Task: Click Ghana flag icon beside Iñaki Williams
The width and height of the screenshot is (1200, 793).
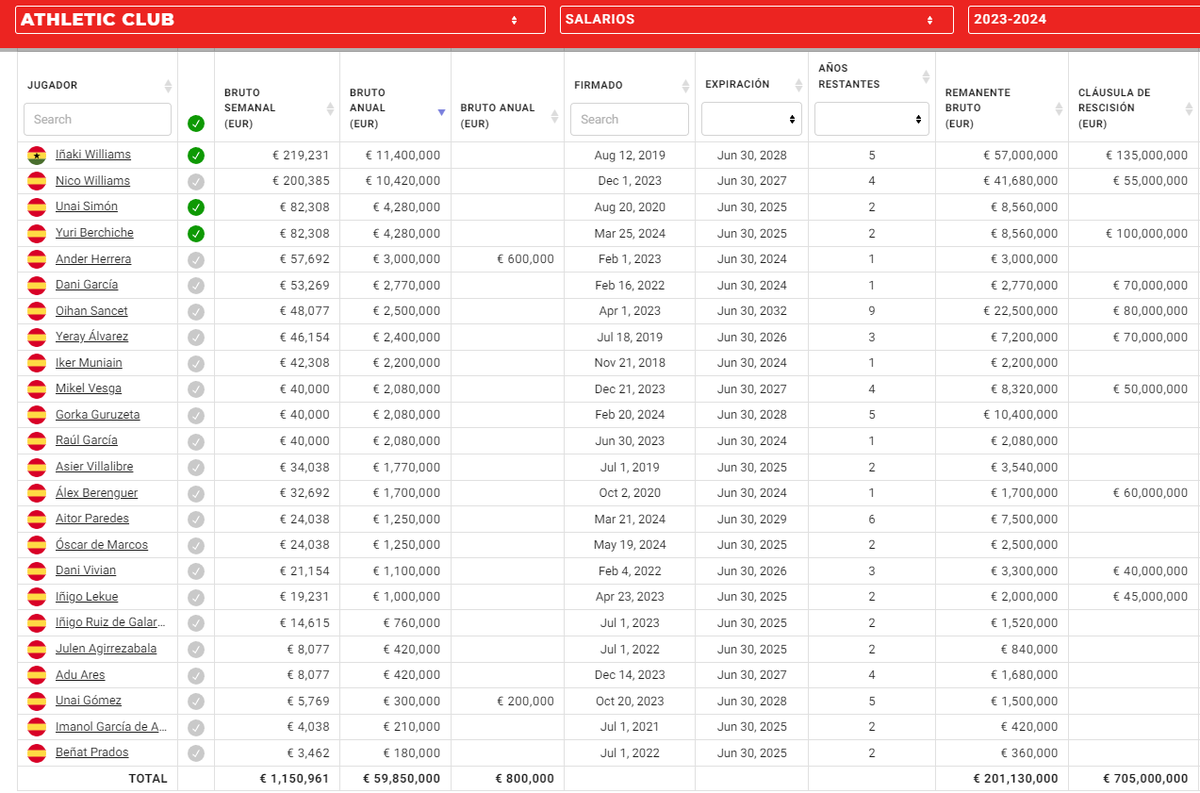Action: tap(37, 155)
